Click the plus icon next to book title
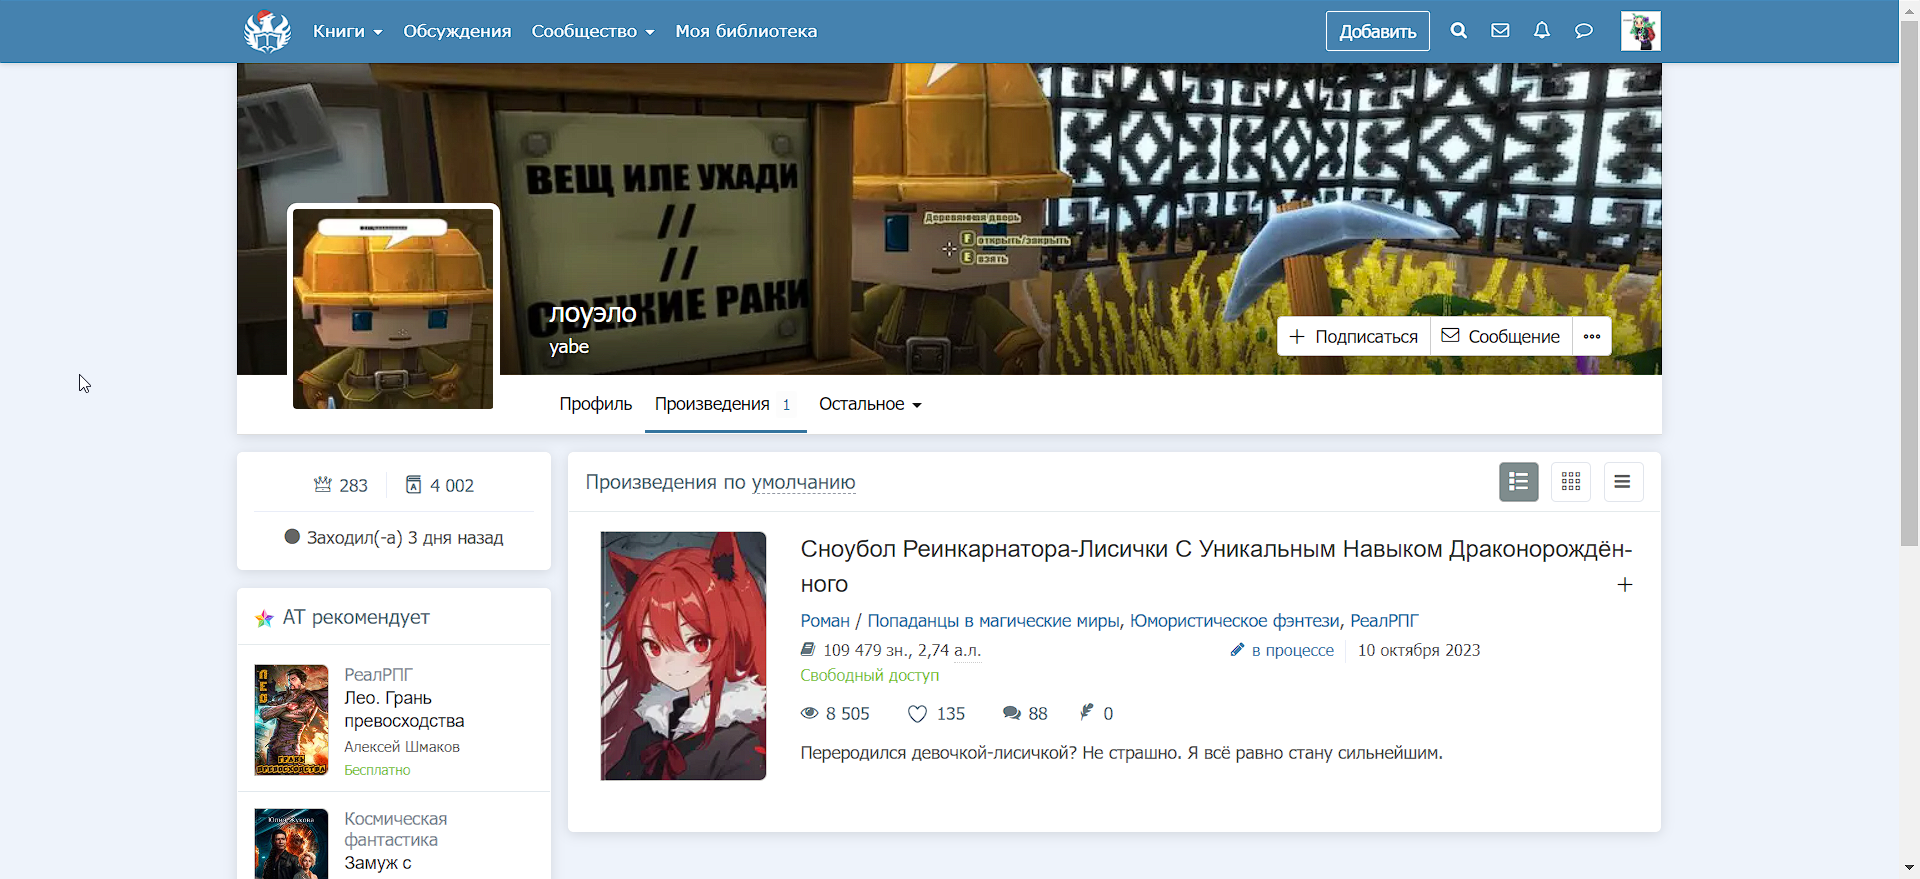The height and width of the screenshot is (879, 1920). 1625,585
